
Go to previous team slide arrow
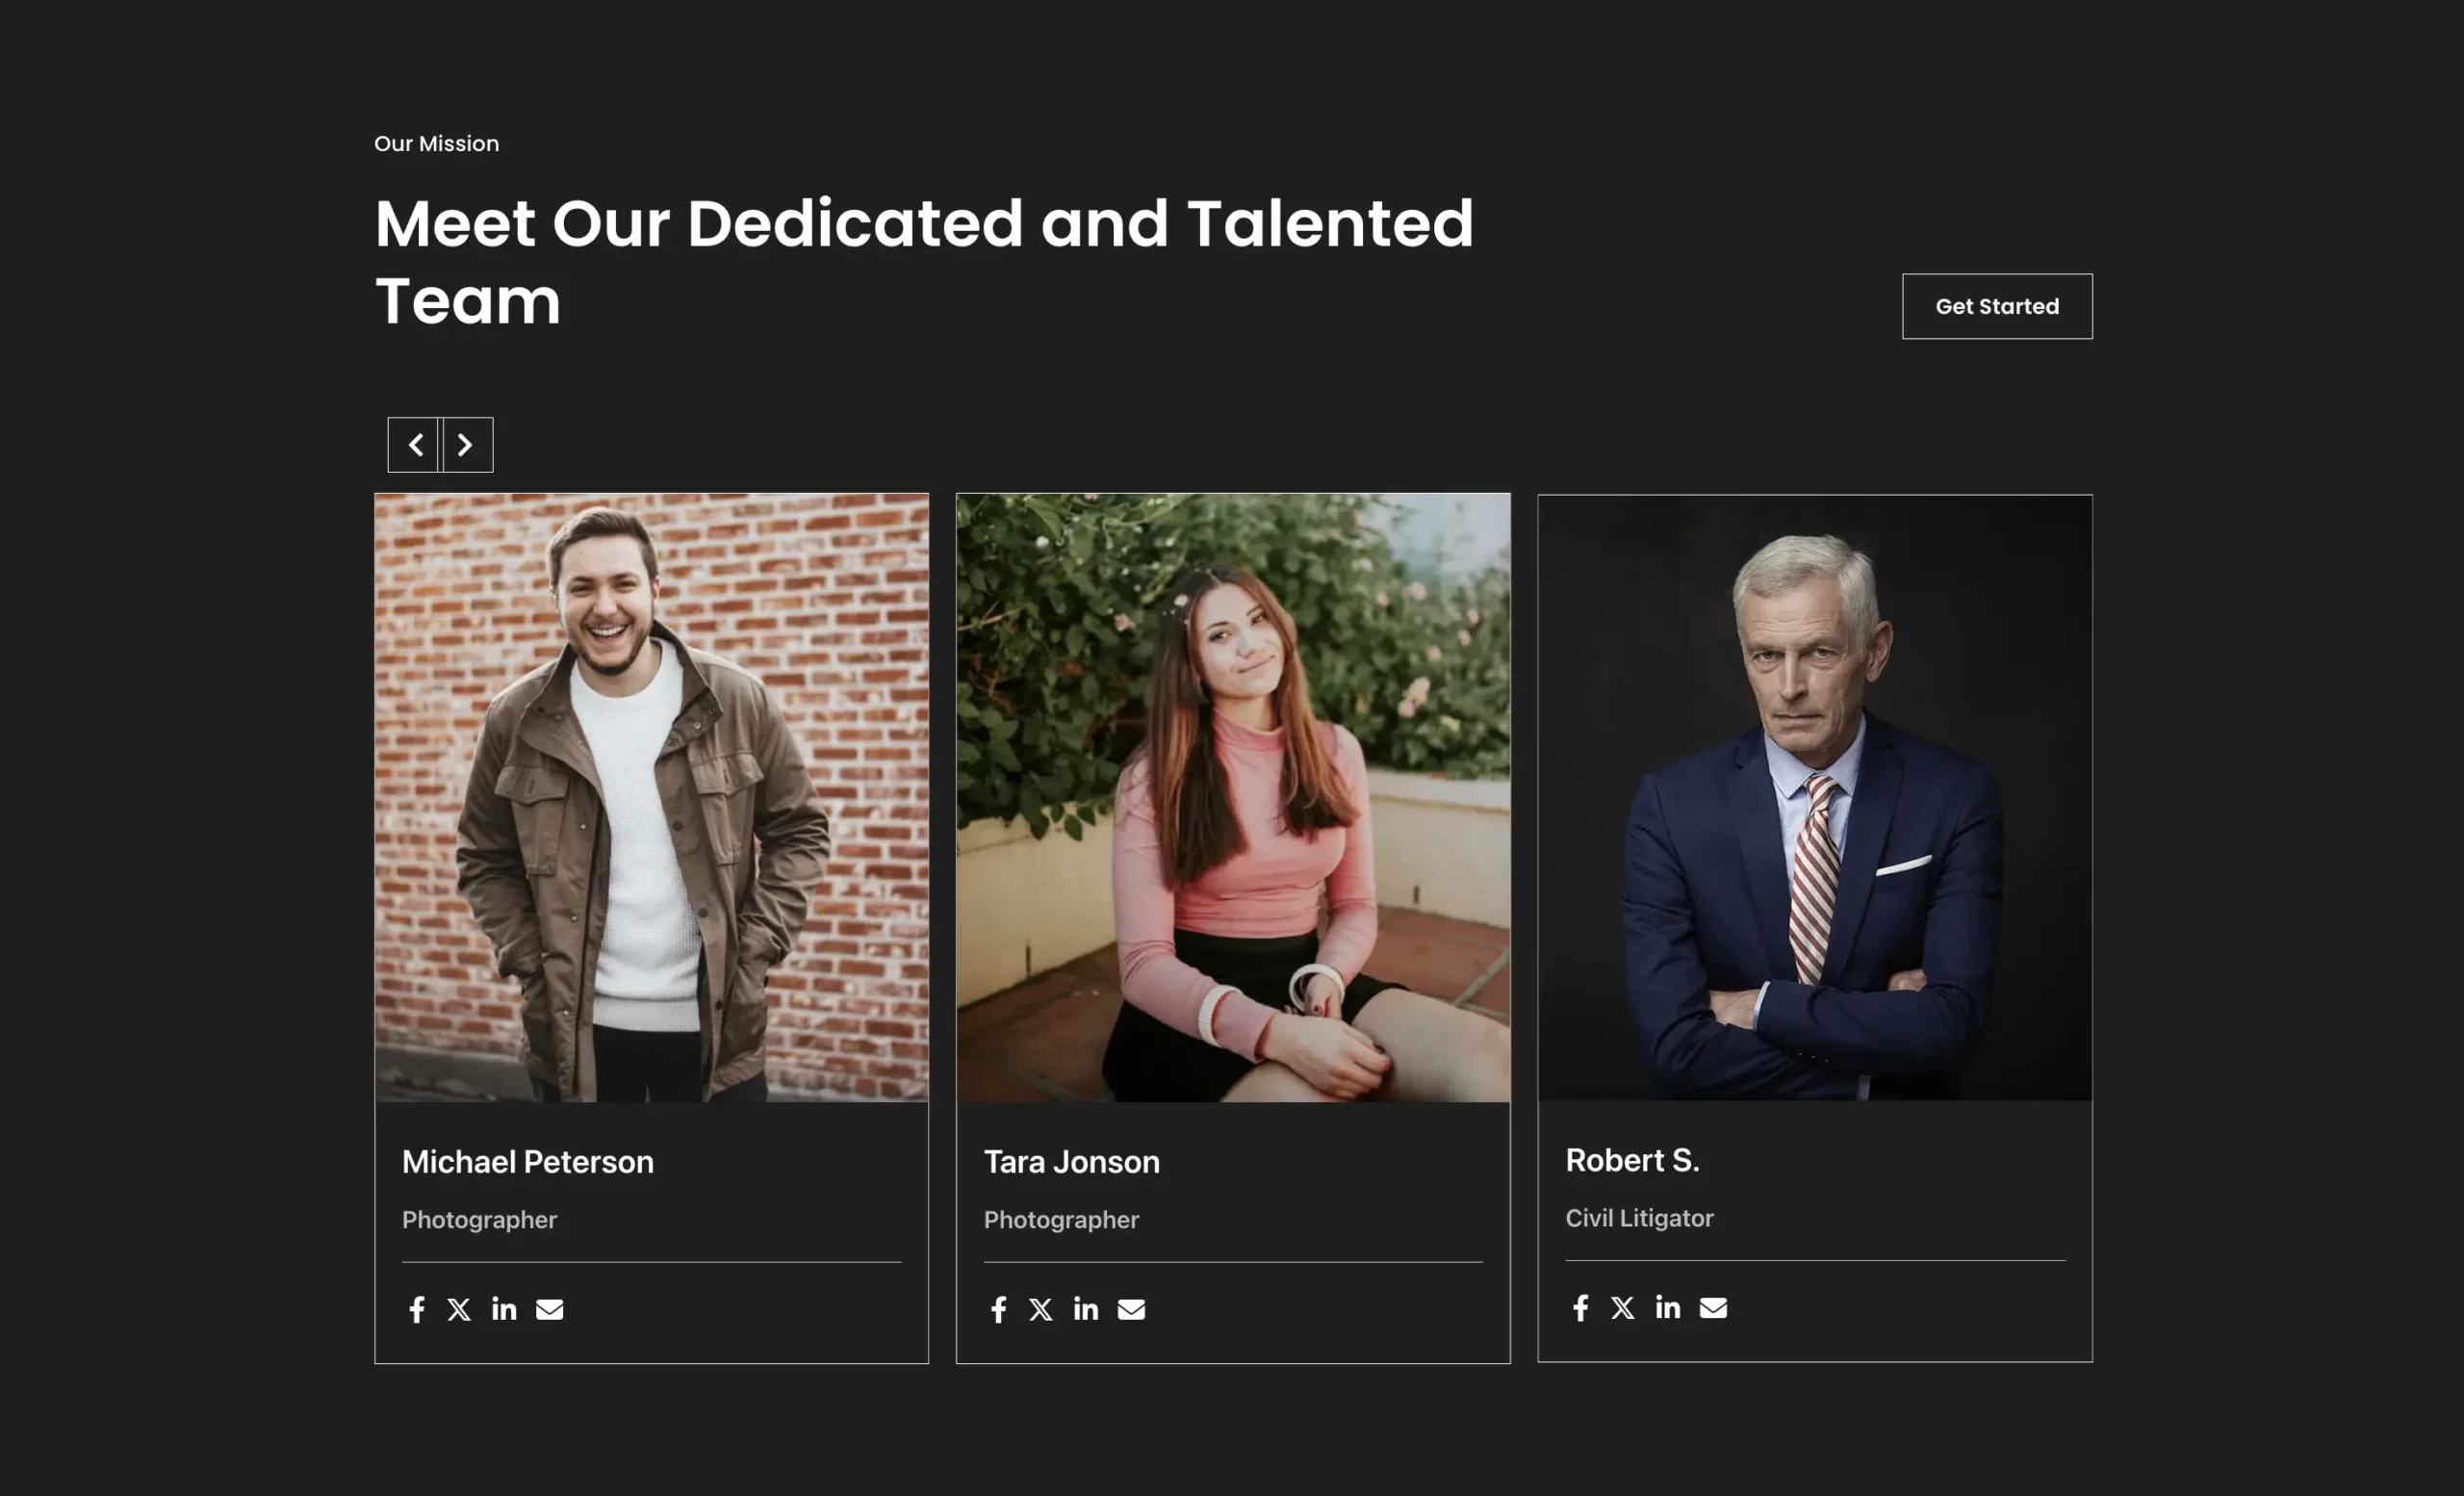(x=414, y=445)
